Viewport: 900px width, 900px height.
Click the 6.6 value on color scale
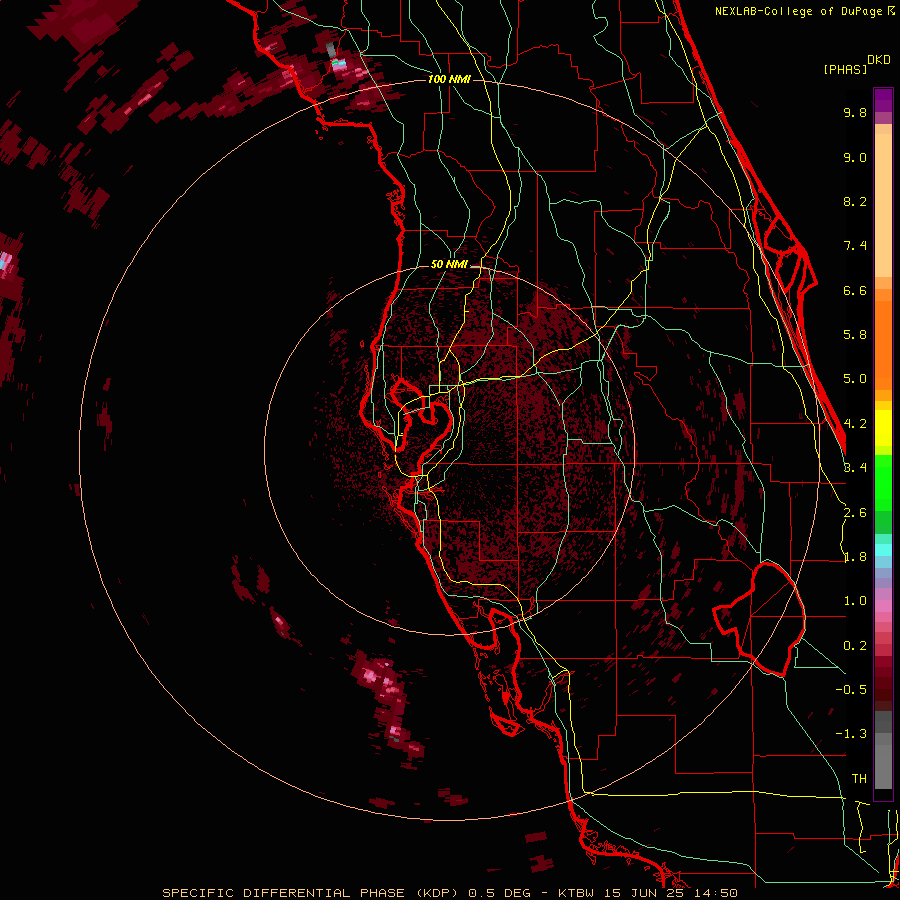855,290
